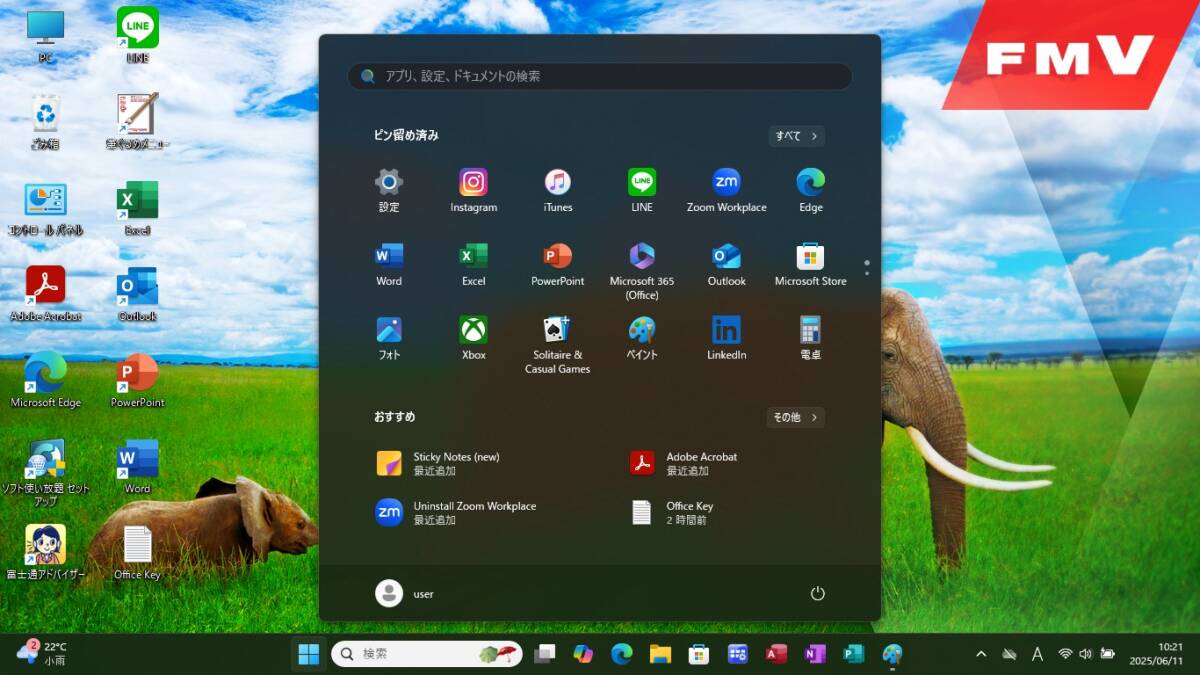
Task: Click the taskbar 検索 search box
Action: pyautogui.click(x=426, y=654)
